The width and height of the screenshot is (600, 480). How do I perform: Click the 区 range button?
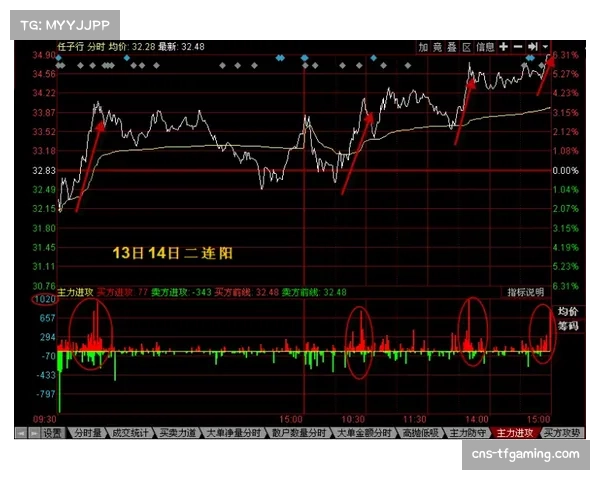[x=466, y=46]
